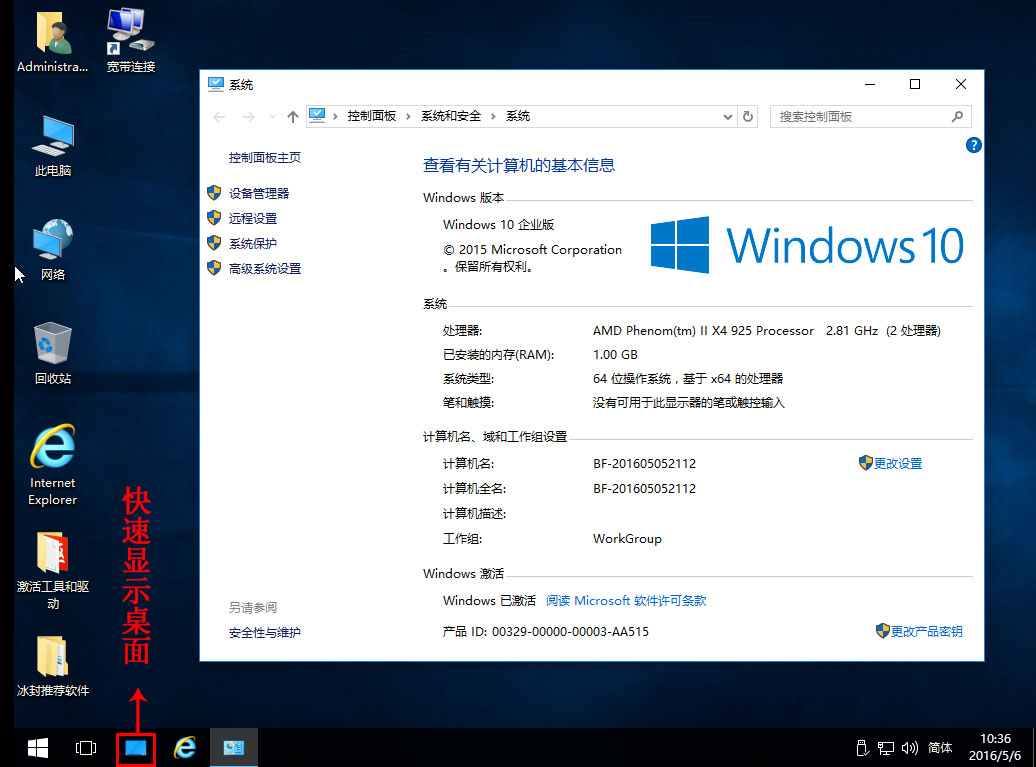Click the forward navigation arrow
1036x767 pixels.
coord(248,117)
